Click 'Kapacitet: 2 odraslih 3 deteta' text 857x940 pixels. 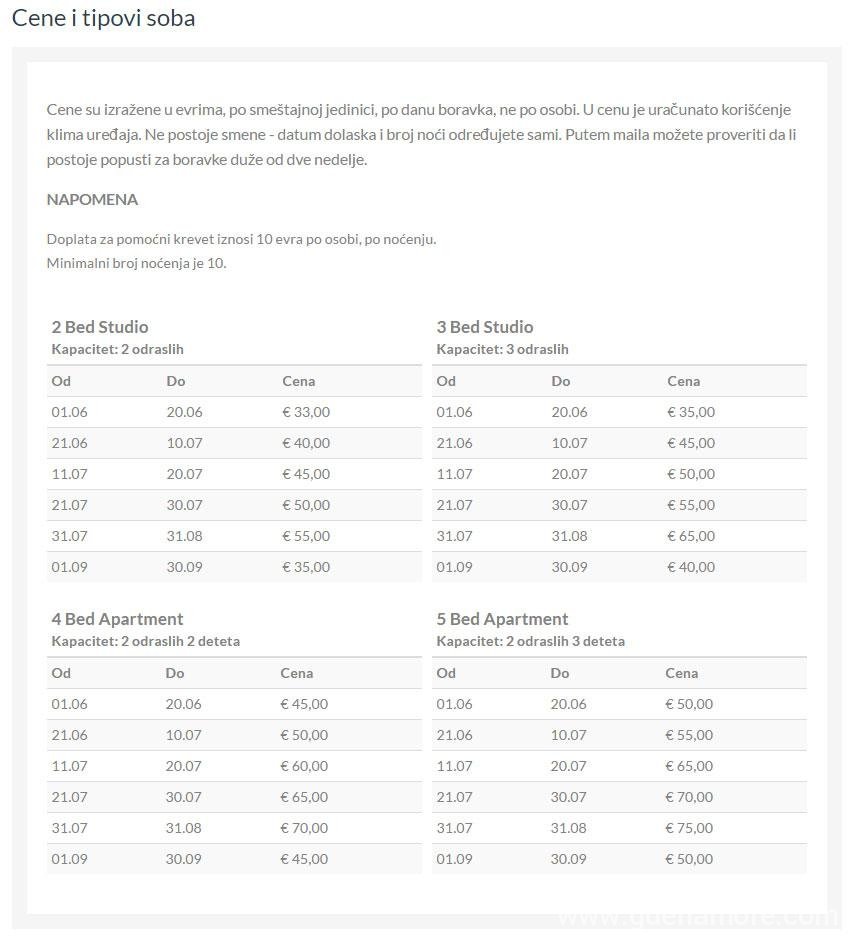pos(530,641)
